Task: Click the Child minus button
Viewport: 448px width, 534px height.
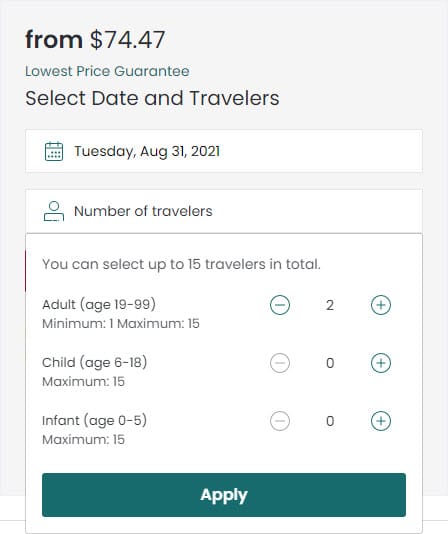Action: click(280, 363)
